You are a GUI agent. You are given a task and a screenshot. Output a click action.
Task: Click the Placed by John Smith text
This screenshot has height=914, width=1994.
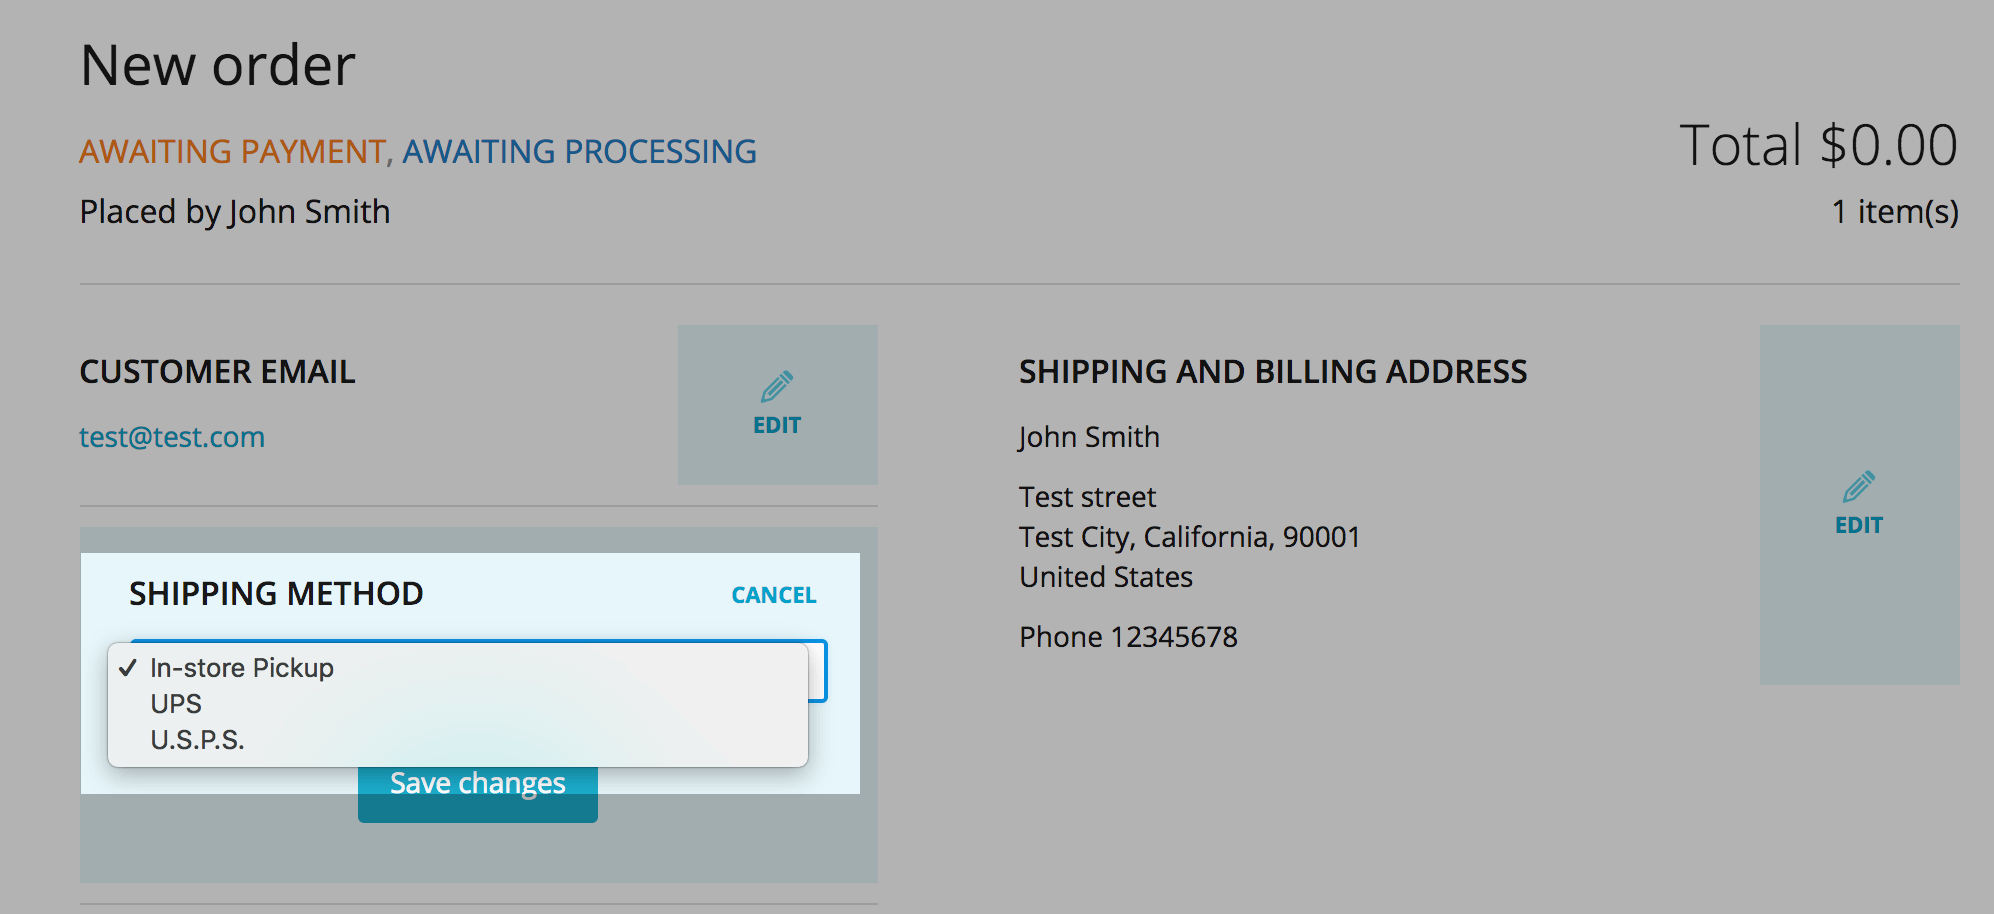(235, 211)
